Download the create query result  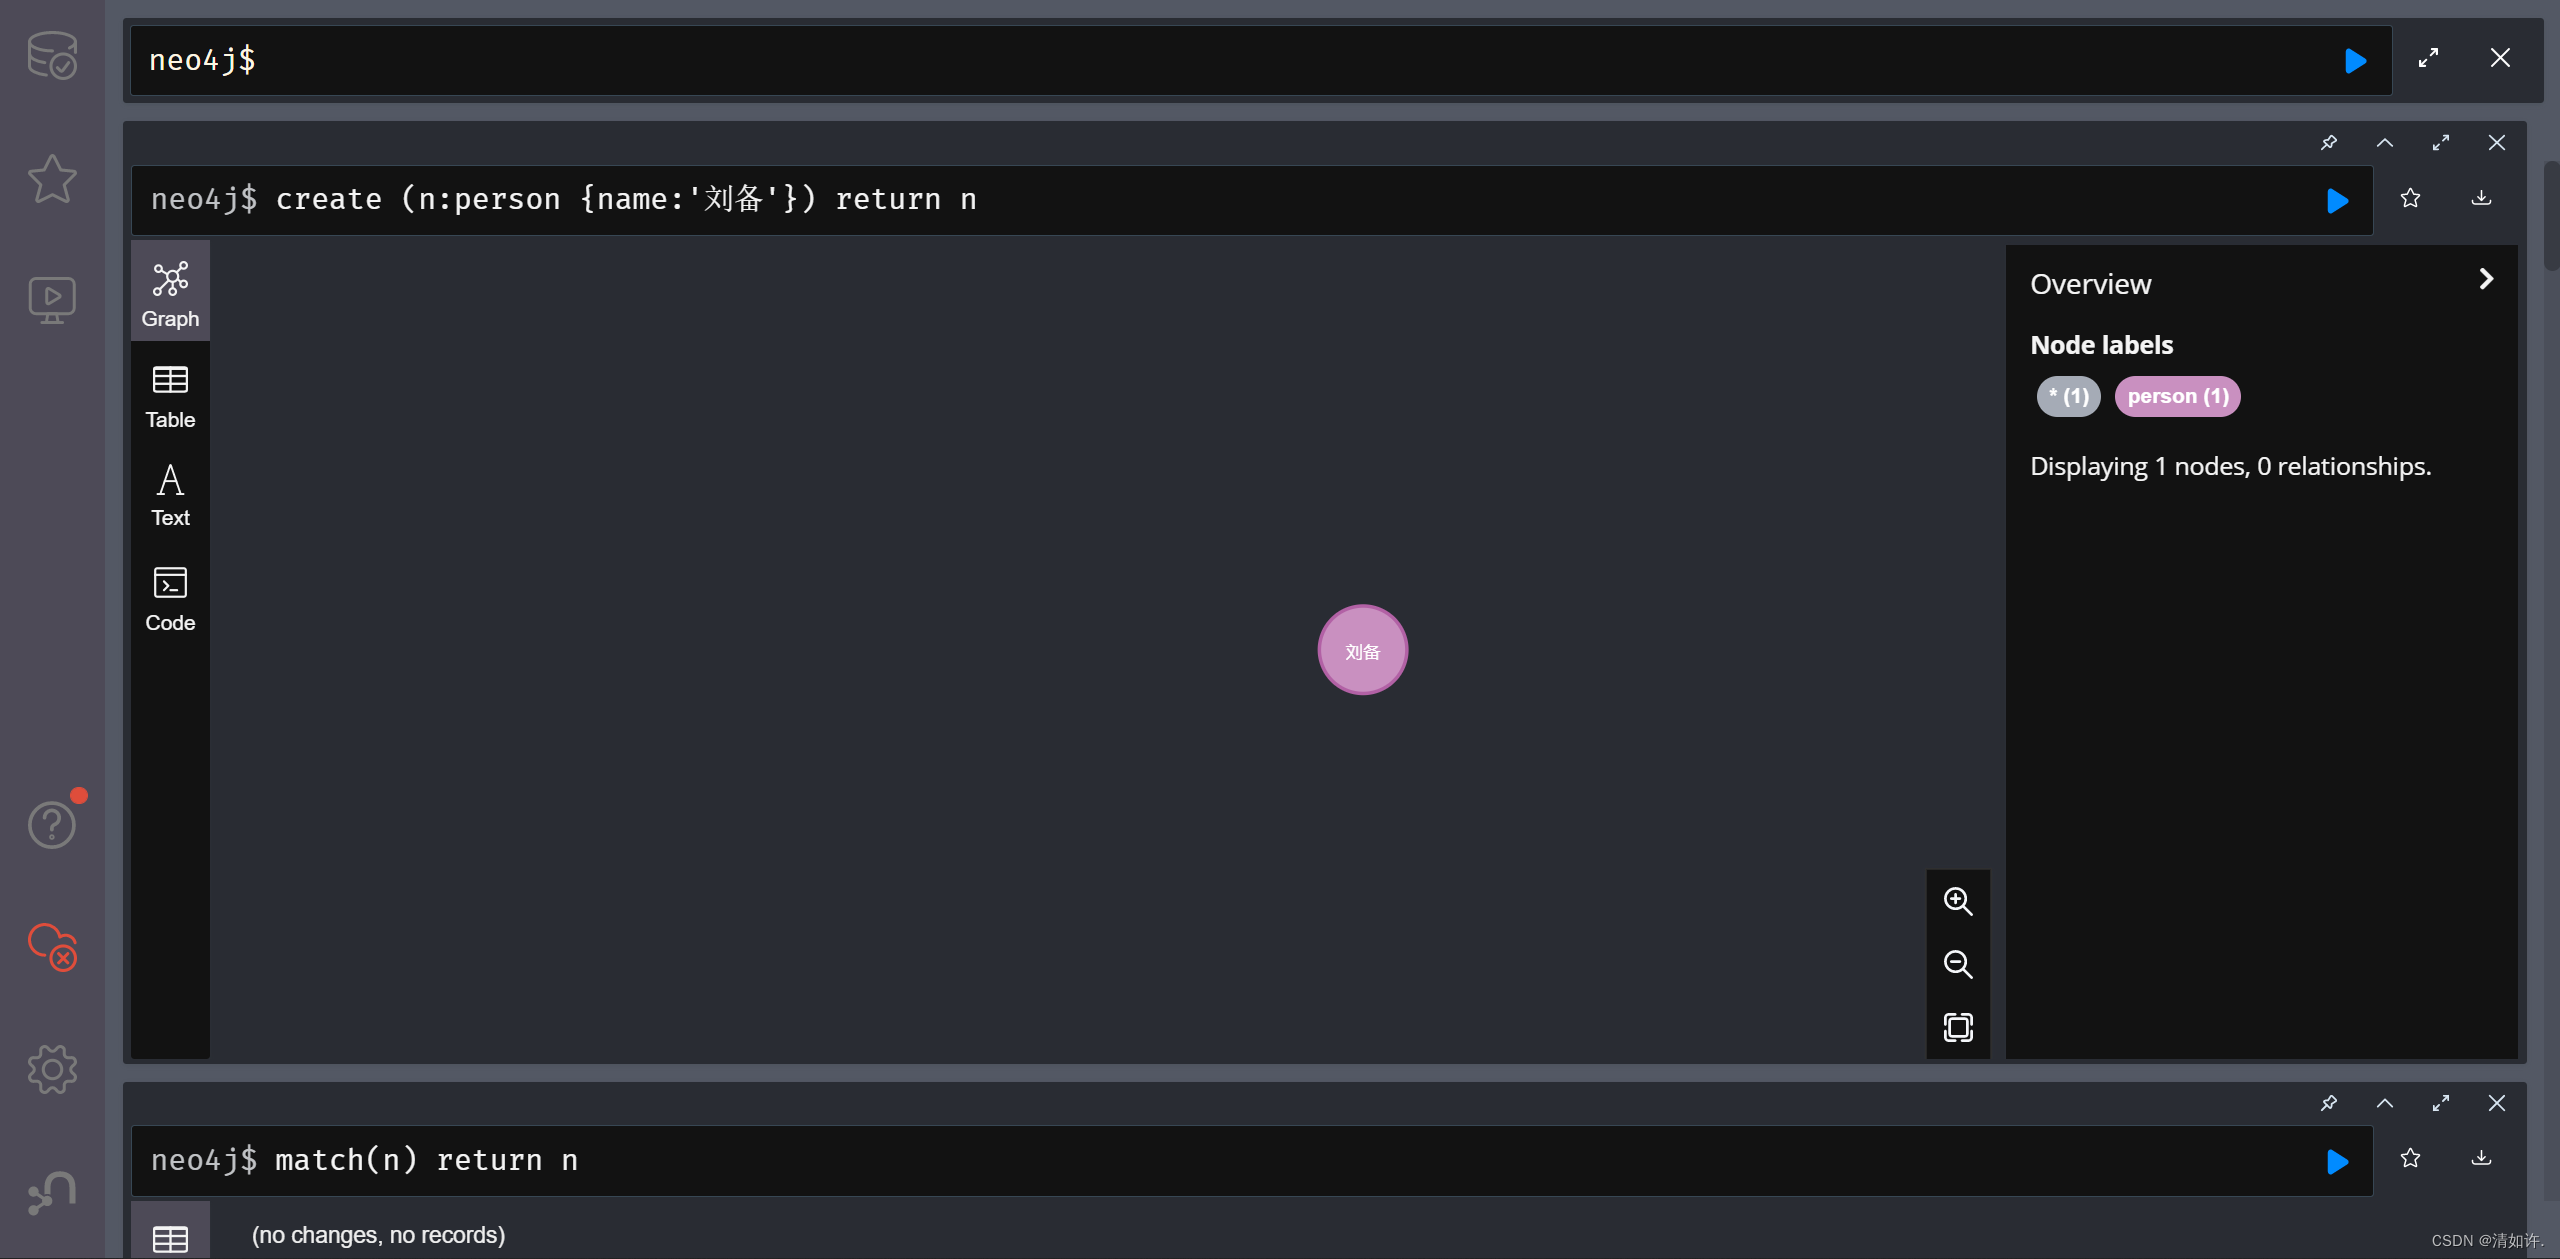tap(2482, 198)
